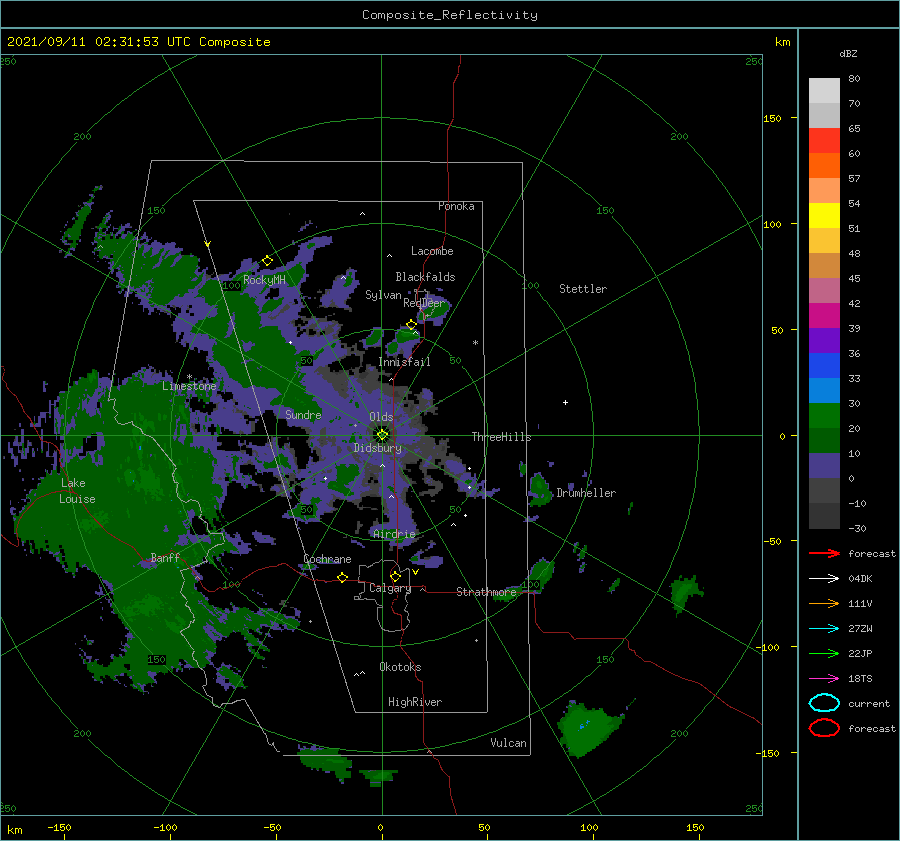
Task: Click the radar site marker at Olds
Action: [x=382, y=435]
